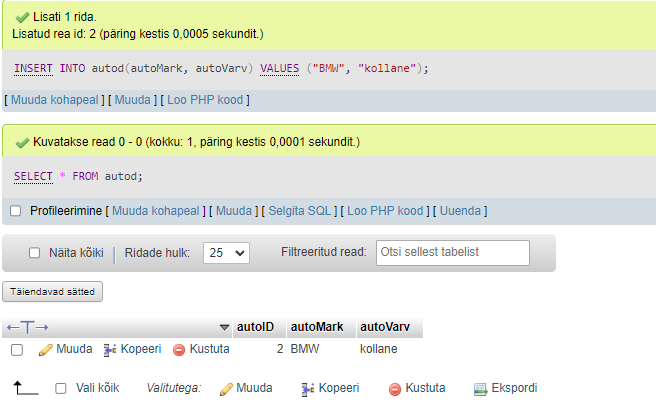Click the Täiendavad sätted button
Viewport: 656px width, 407px height.
point(52,292)
